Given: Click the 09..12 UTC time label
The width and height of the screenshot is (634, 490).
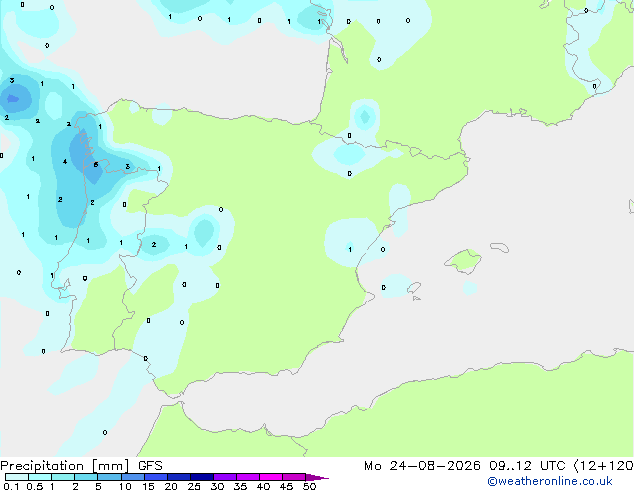Looking at the screenshot, I should point(527,466).
